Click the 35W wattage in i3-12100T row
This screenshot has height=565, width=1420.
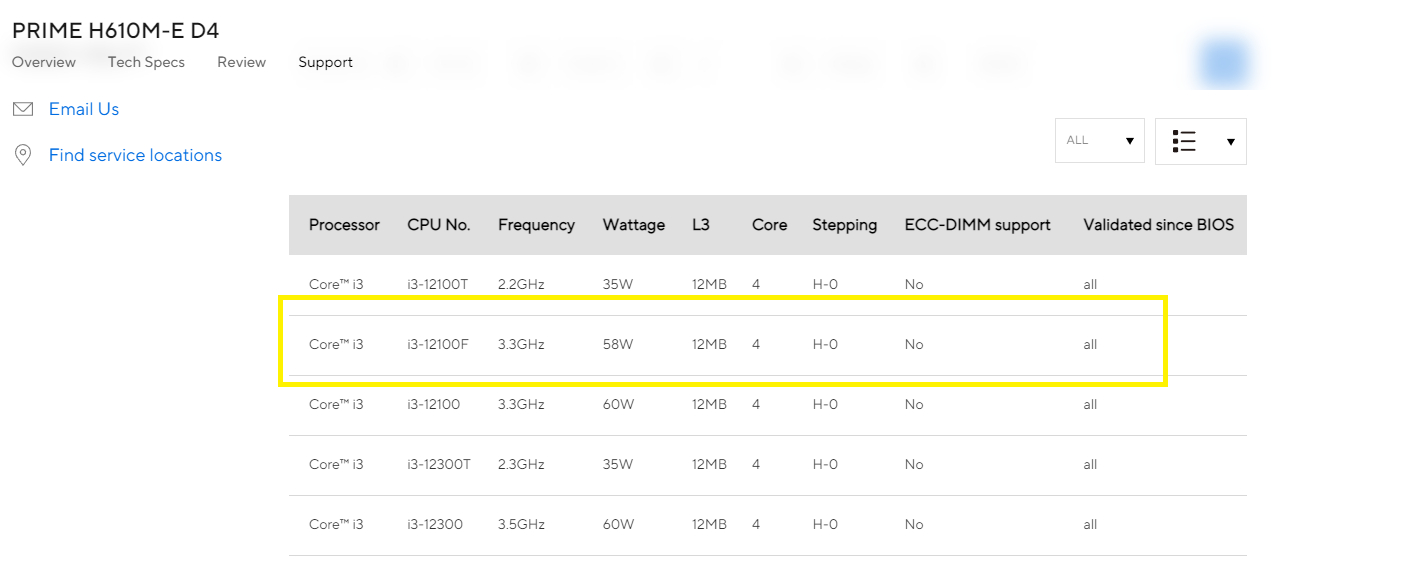tap(618, 284)
